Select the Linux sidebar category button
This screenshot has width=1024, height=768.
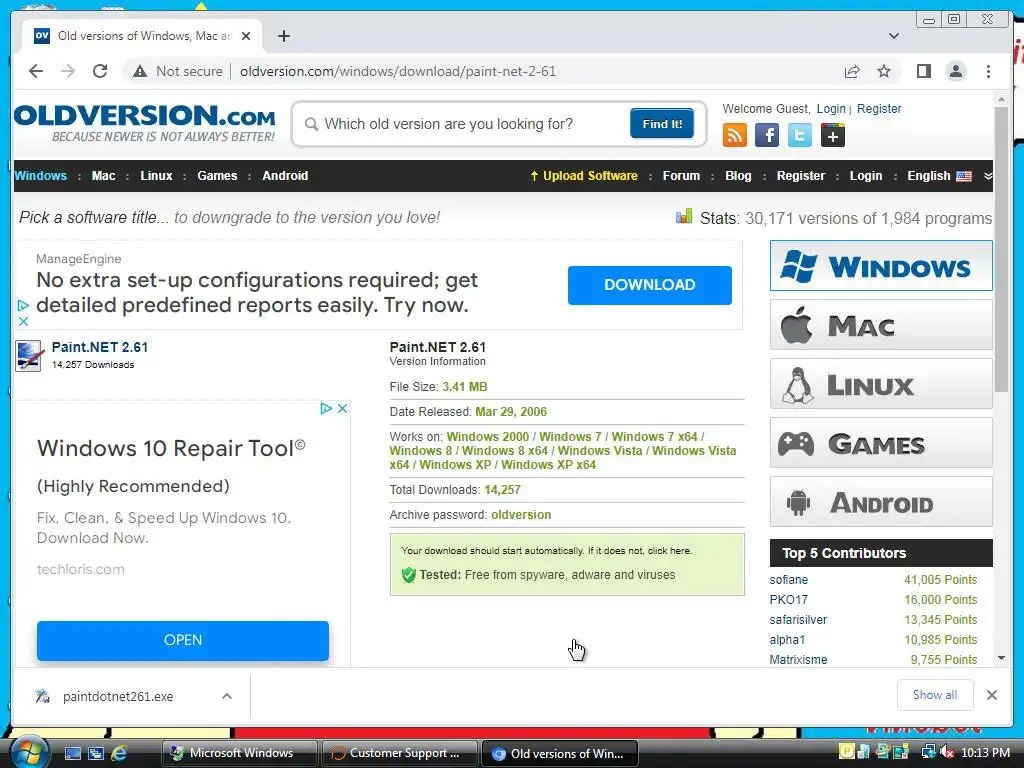[x=881, y=384]
